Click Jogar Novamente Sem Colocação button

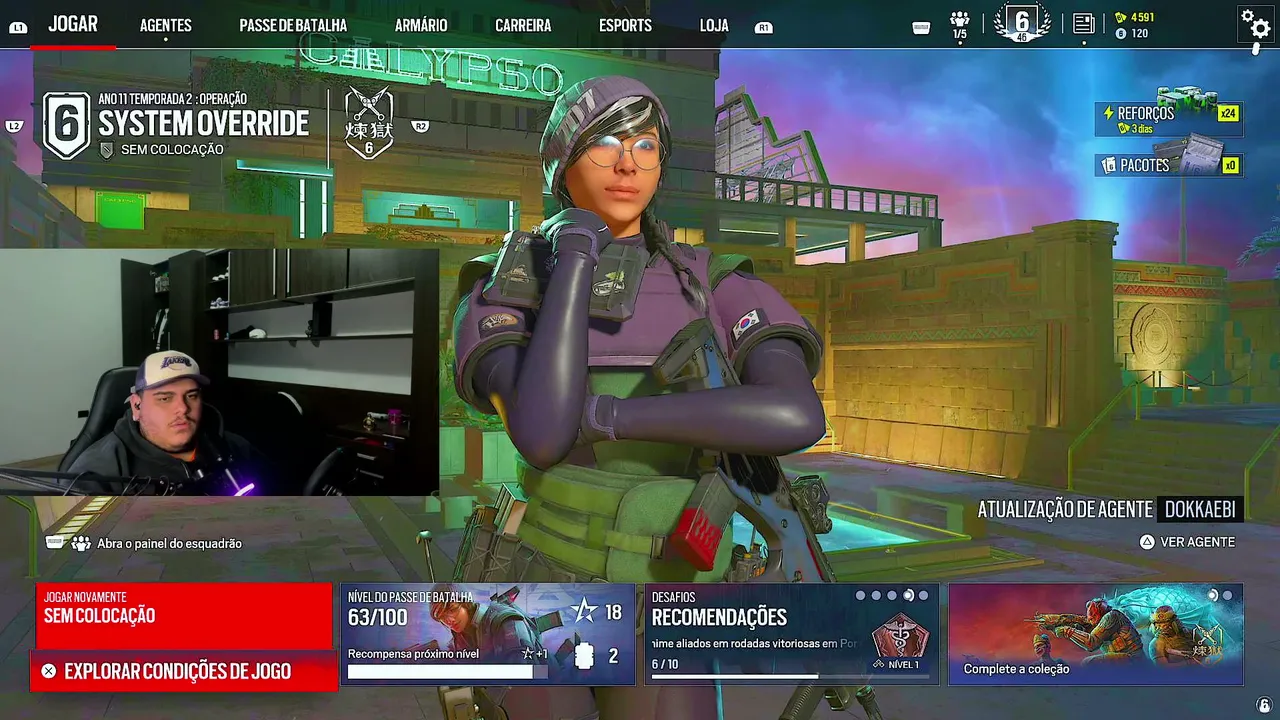pyautogui.click(x=184, y=616)
